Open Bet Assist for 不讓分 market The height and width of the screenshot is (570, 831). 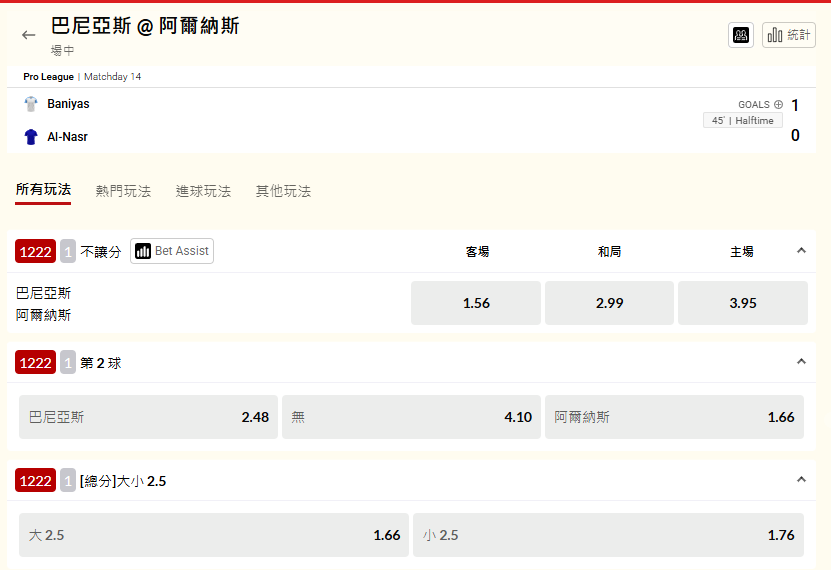click(172, 251)
